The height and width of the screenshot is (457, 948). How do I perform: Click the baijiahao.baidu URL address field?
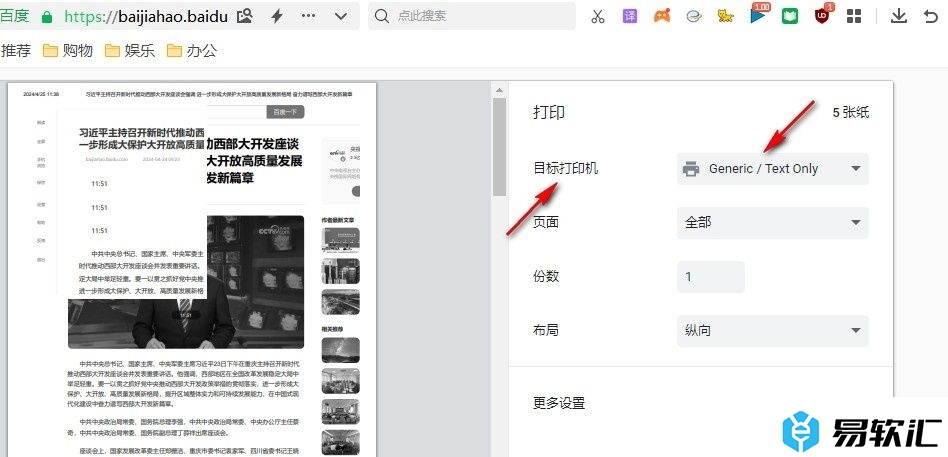point(146,16)
